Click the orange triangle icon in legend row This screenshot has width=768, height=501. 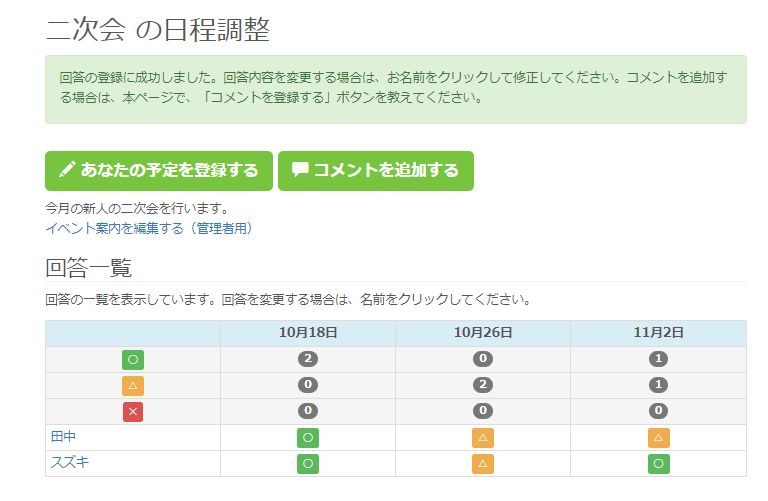tap(133, 385)
